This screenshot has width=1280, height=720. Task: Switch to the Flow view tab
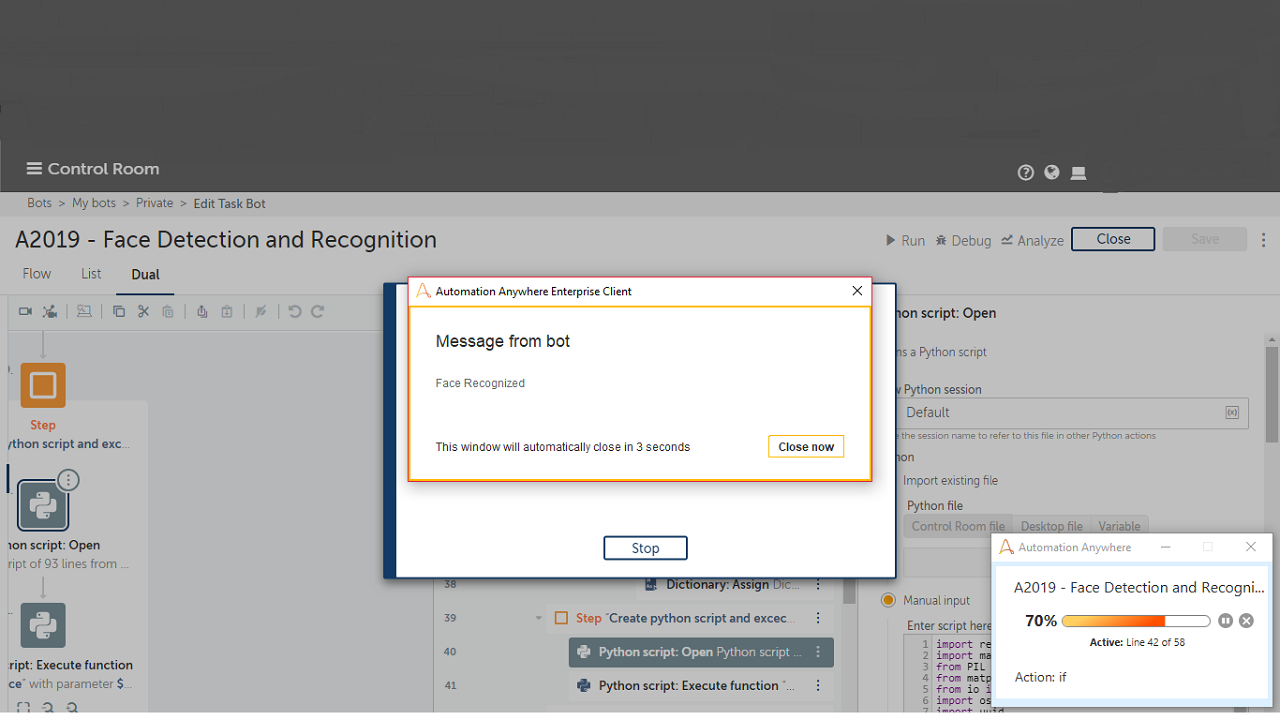(x=37, y=274)
